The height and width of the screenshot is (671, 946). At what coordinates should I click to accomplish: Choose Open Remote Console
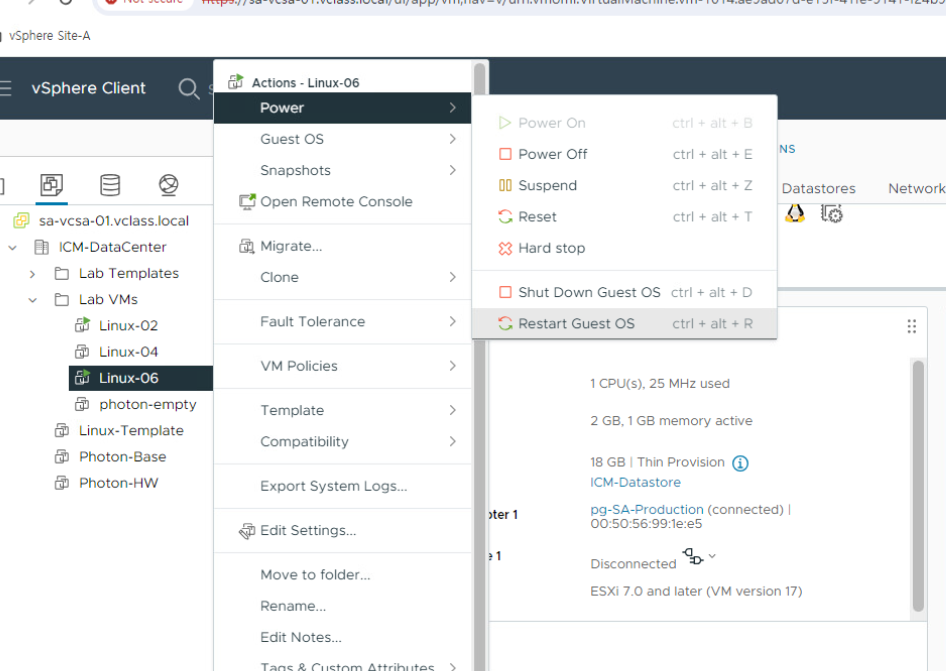point(342,202)
